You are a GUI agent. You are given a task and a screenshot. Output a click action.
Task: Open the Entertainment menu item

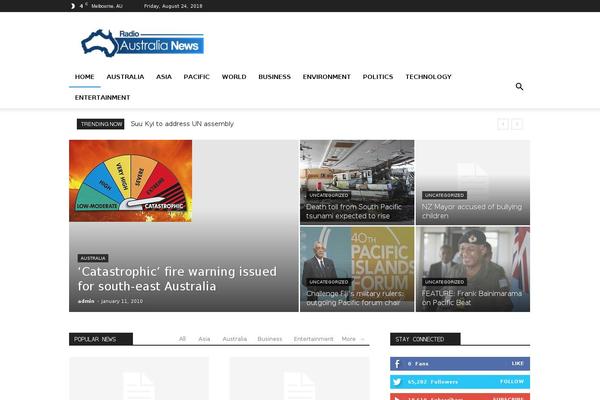coord(102,98)
